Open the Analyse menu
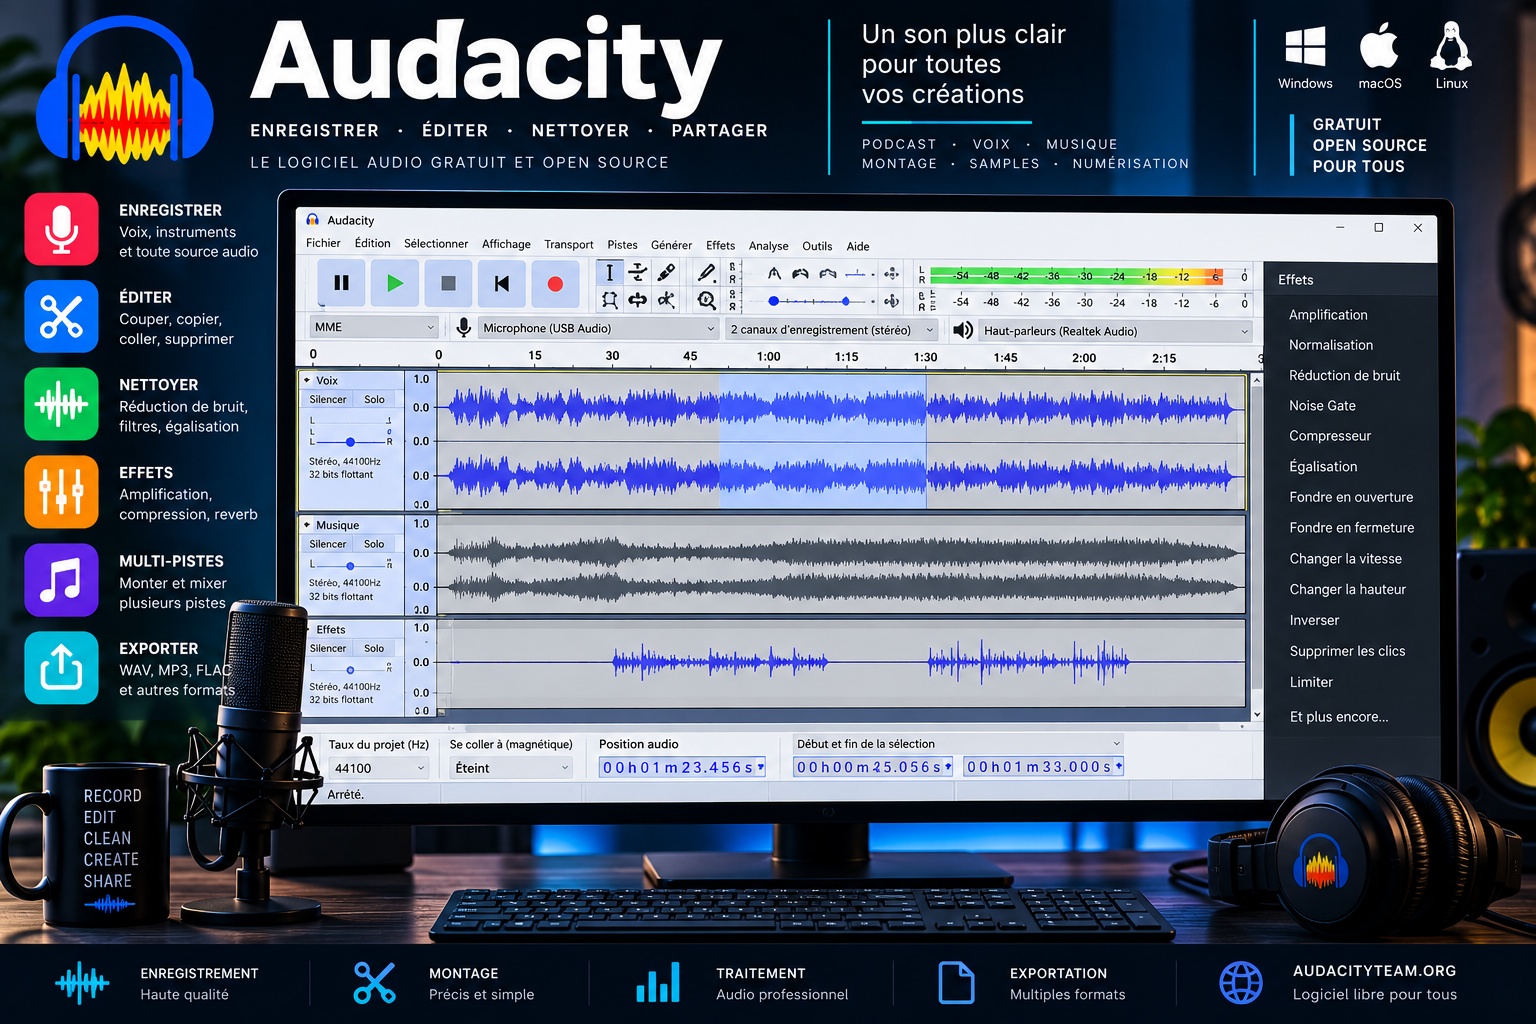1536x1024 pixels. click(x=768, y=246)
